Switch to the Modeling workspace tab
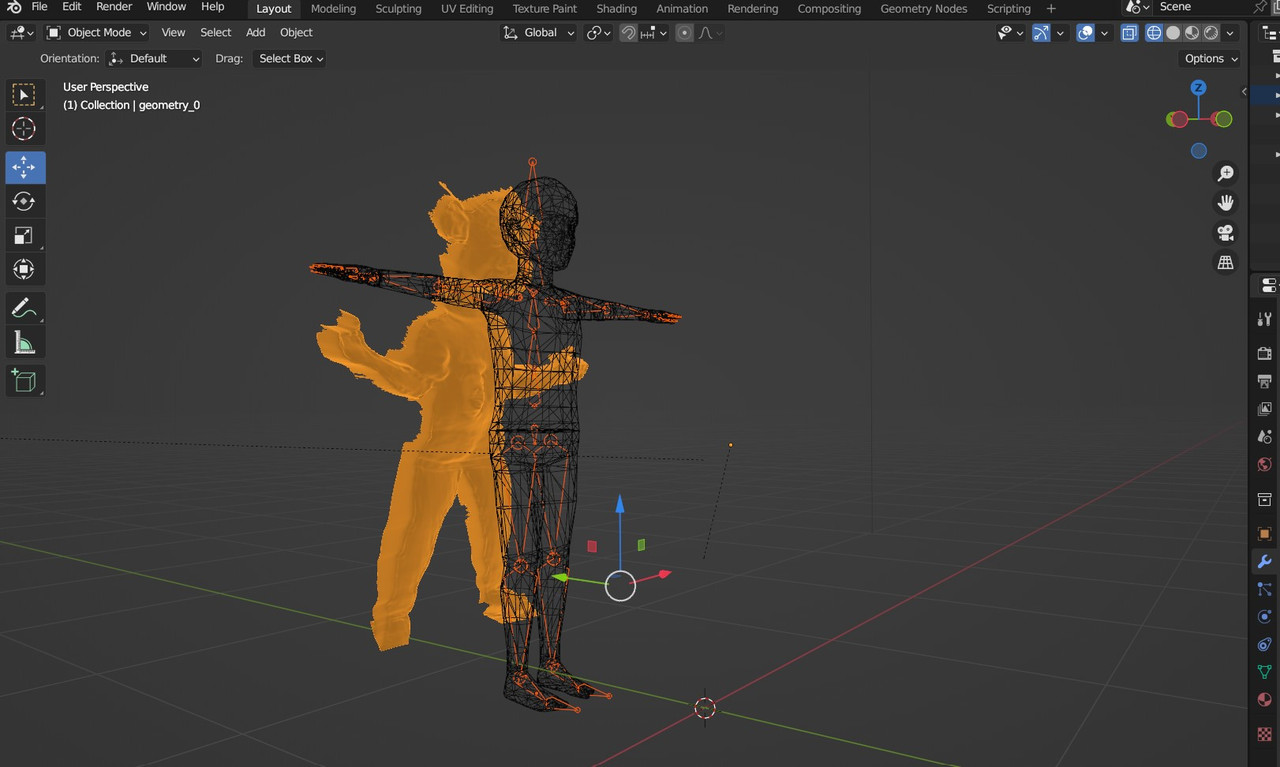This screenshot has width=1280, height=767. pos(333,9)
